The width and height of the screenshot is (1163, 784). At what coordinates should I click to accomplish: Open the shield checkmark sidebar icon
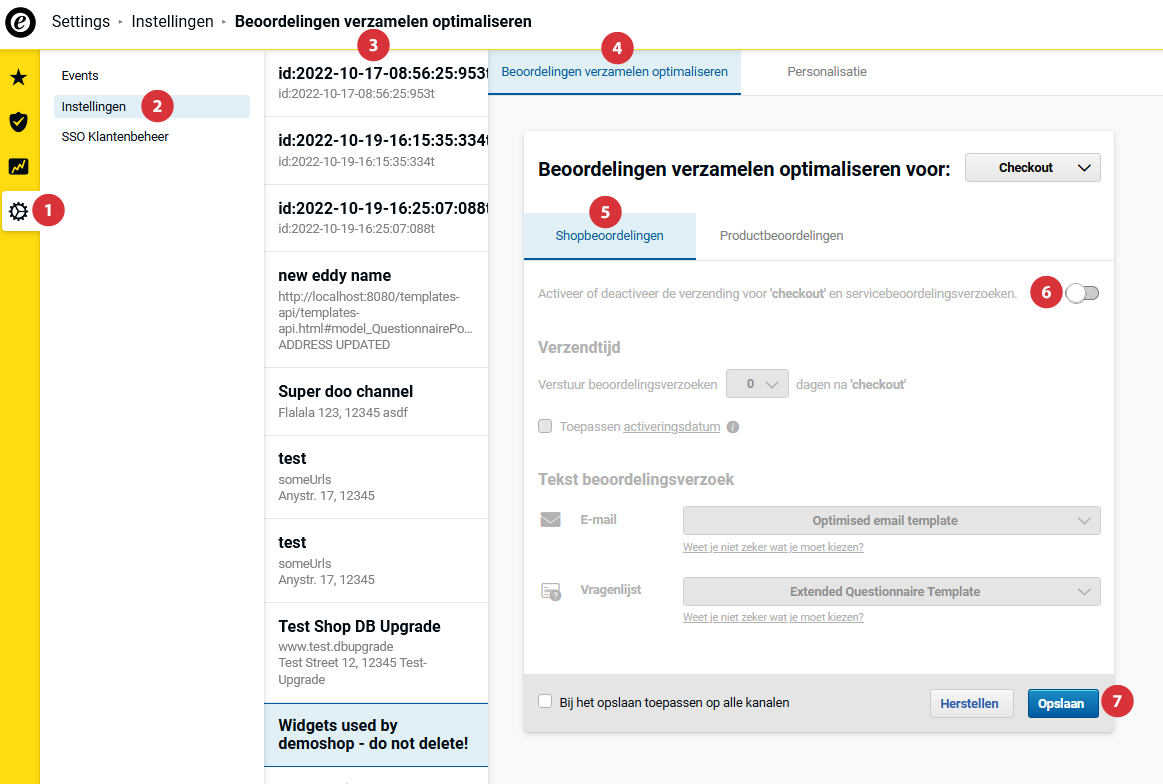point(19,122)
